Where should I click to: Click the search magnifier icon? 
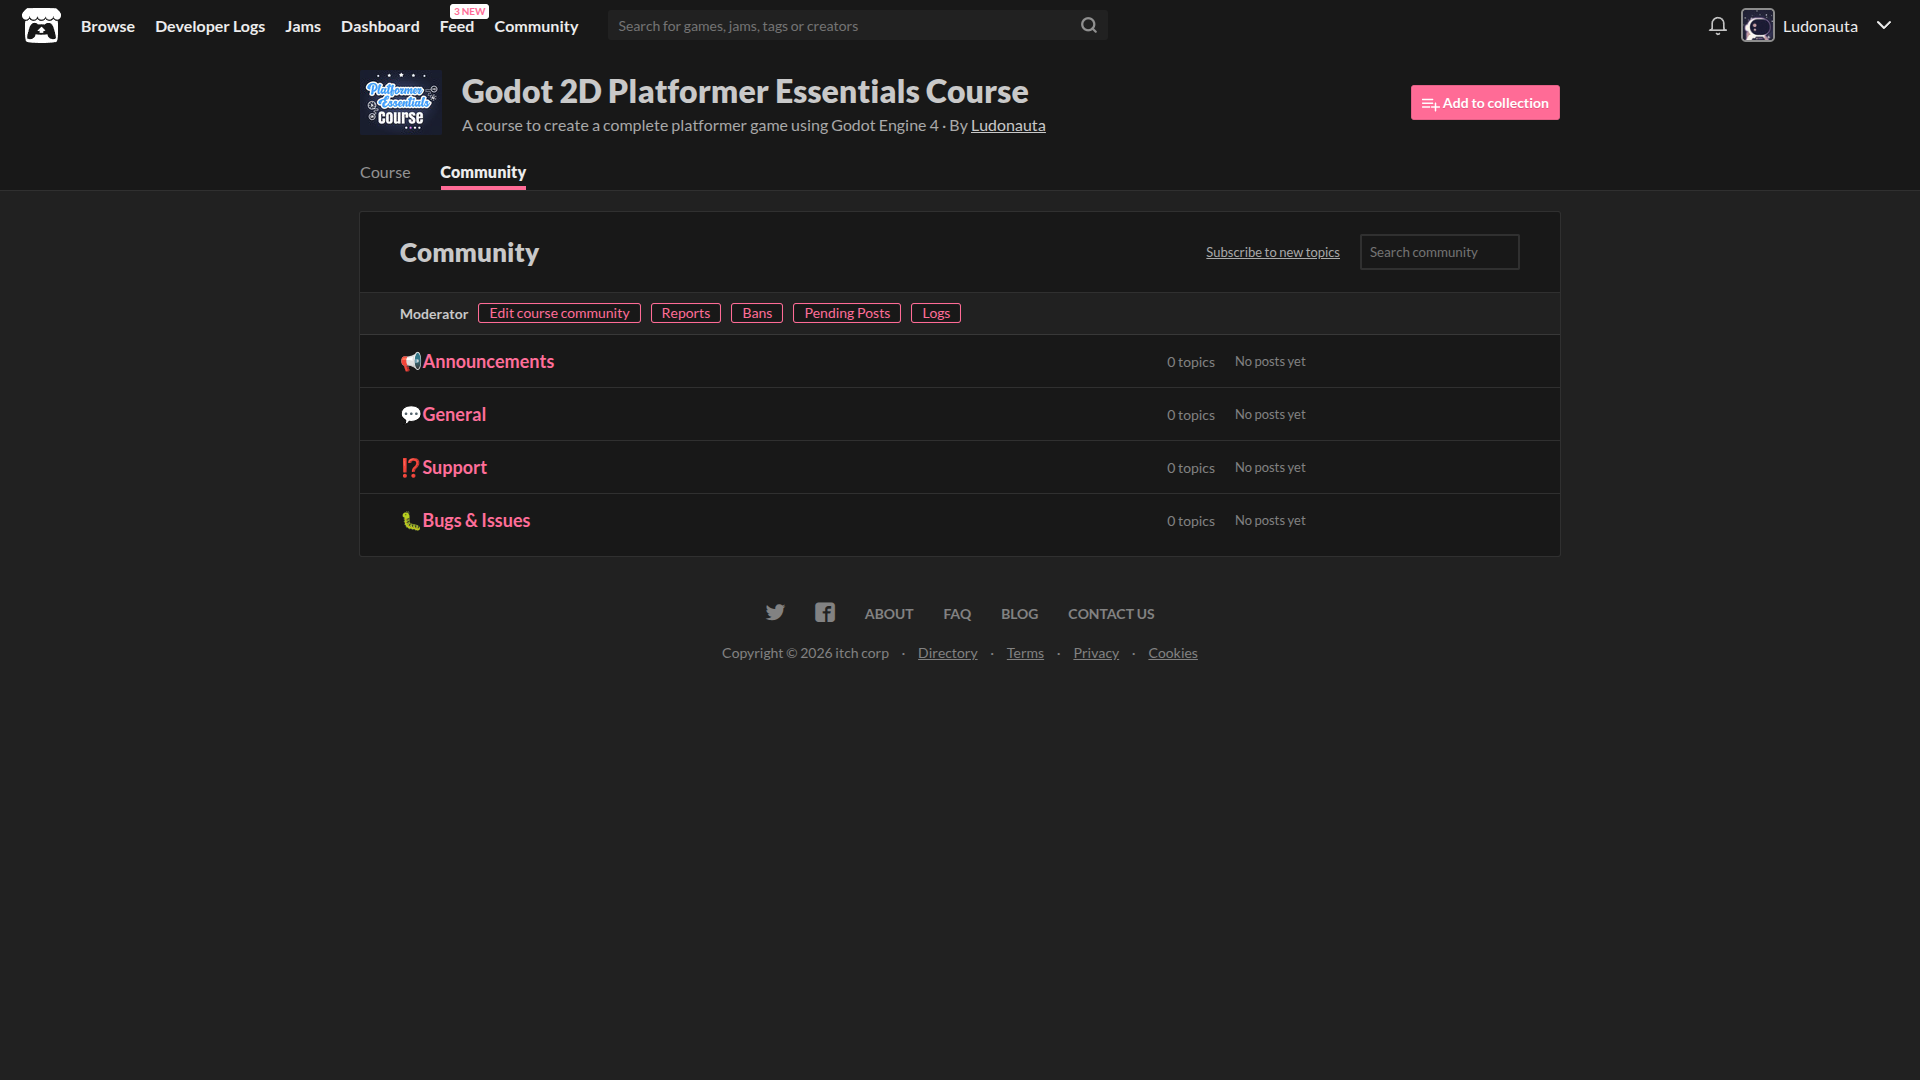[1089, 26]
